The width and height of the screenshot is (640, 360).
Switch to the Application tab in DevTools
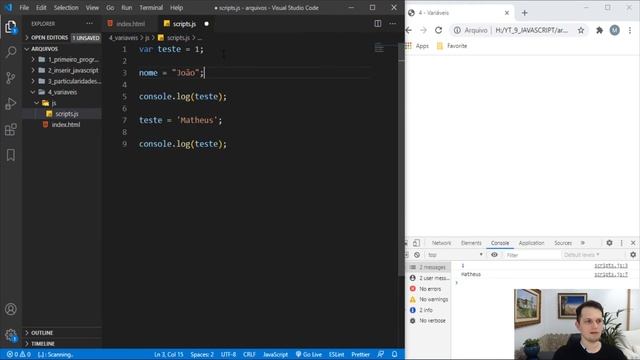coord(531,243)
